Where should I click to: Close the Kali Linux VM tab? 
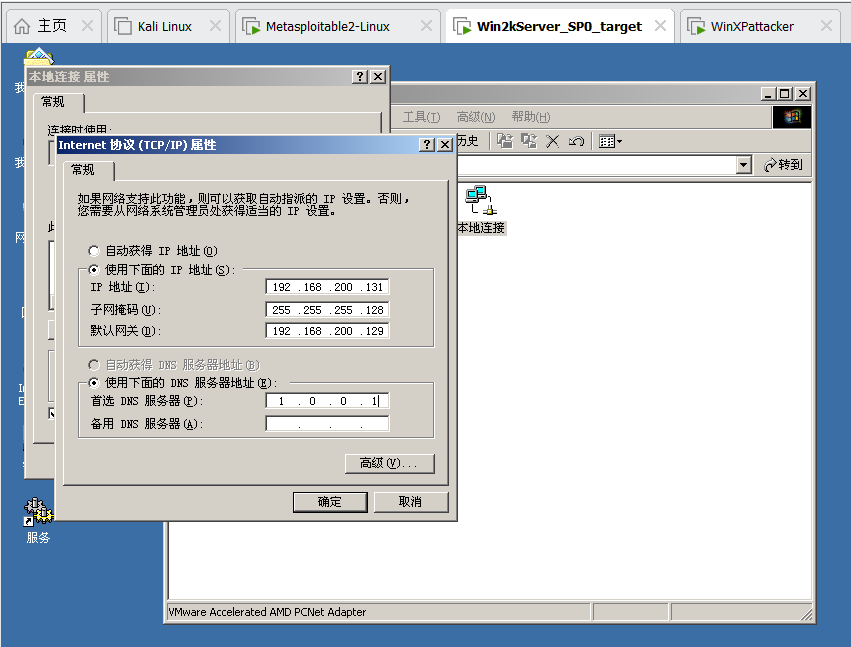point(215,26)
